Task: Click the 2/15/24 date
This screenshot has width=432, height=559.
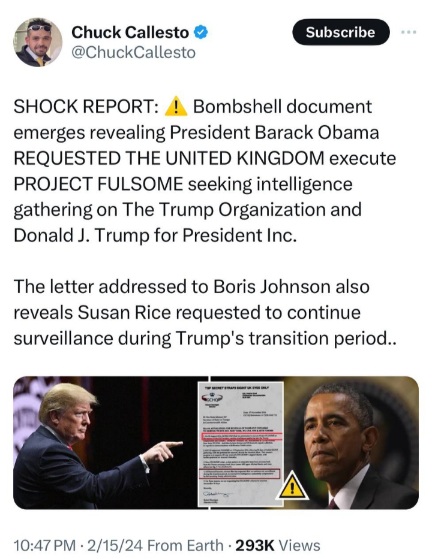Action: 115,545
